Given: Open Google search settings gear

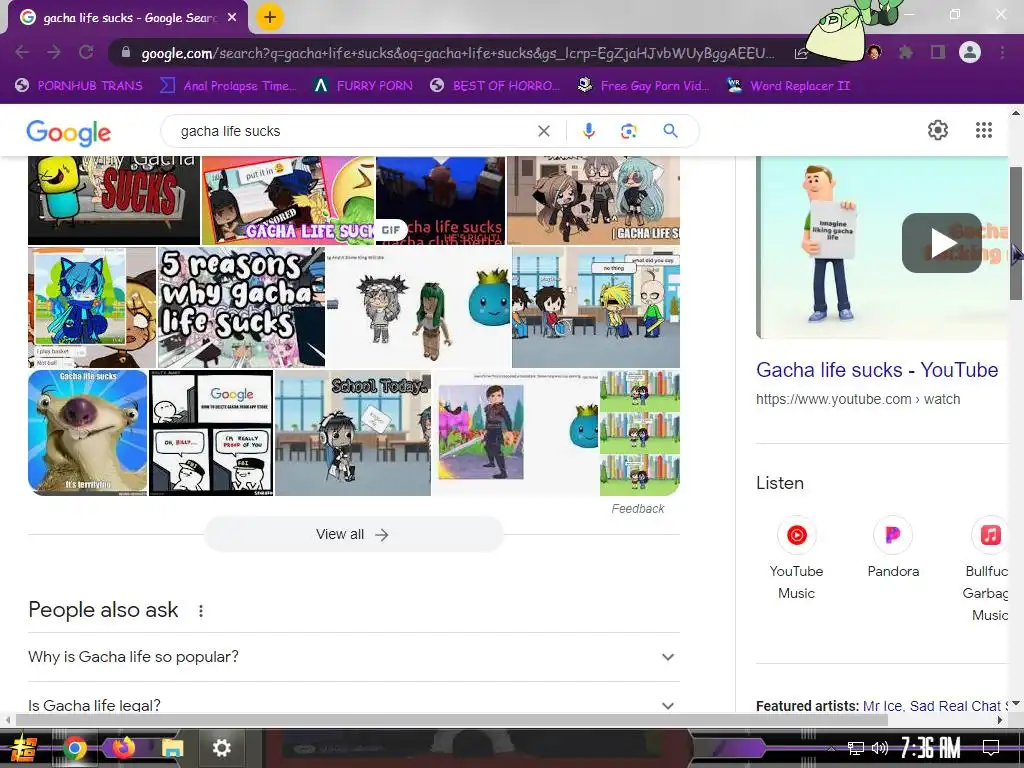Looking at the screenshot, I should pyautogui.click(x=938, y=130).
